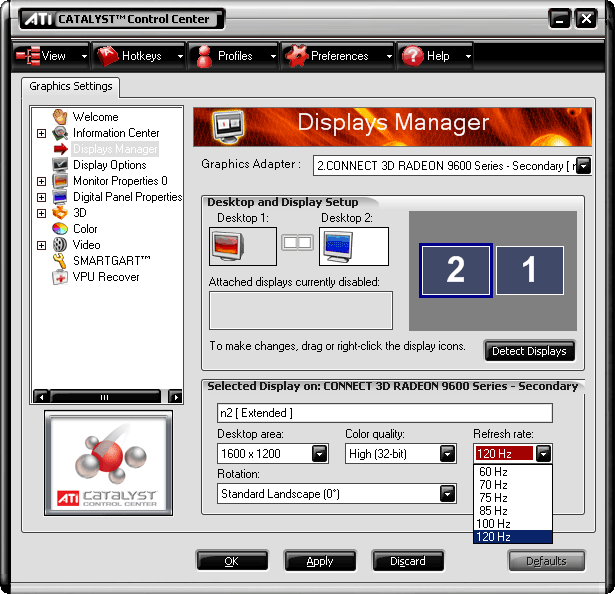Close the Catalyst Control Center window

[586, 19]
